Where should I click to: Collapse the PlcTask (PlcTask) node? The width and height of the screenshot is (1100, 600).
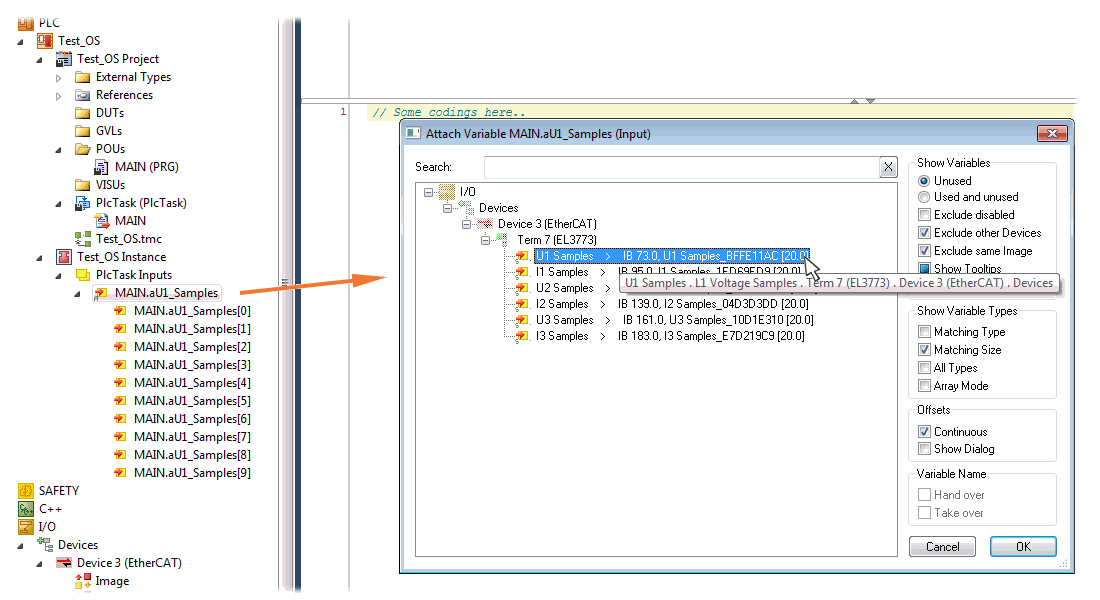click(x=58, y=204)
